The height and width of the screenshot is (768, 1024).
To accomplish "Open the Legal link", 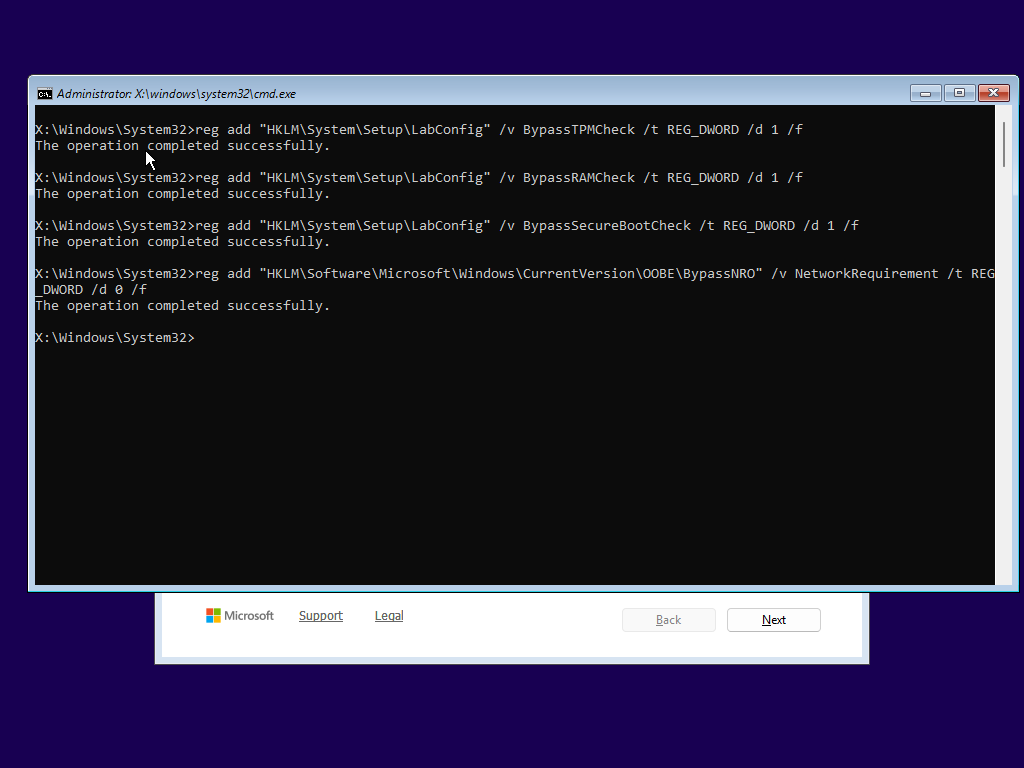I will (389, 616).
